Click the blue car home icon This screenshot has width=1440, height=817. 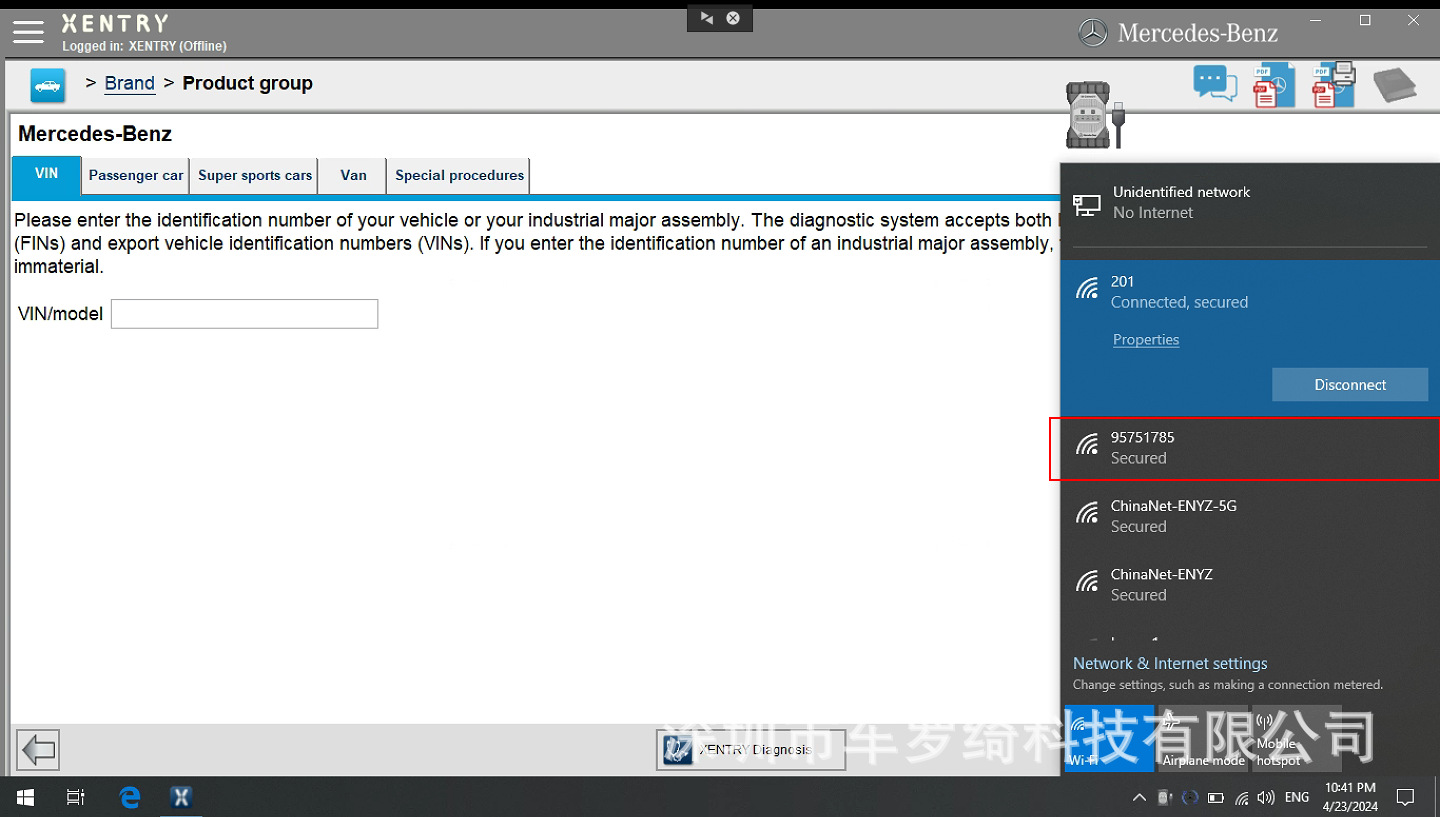click(48, 86)
